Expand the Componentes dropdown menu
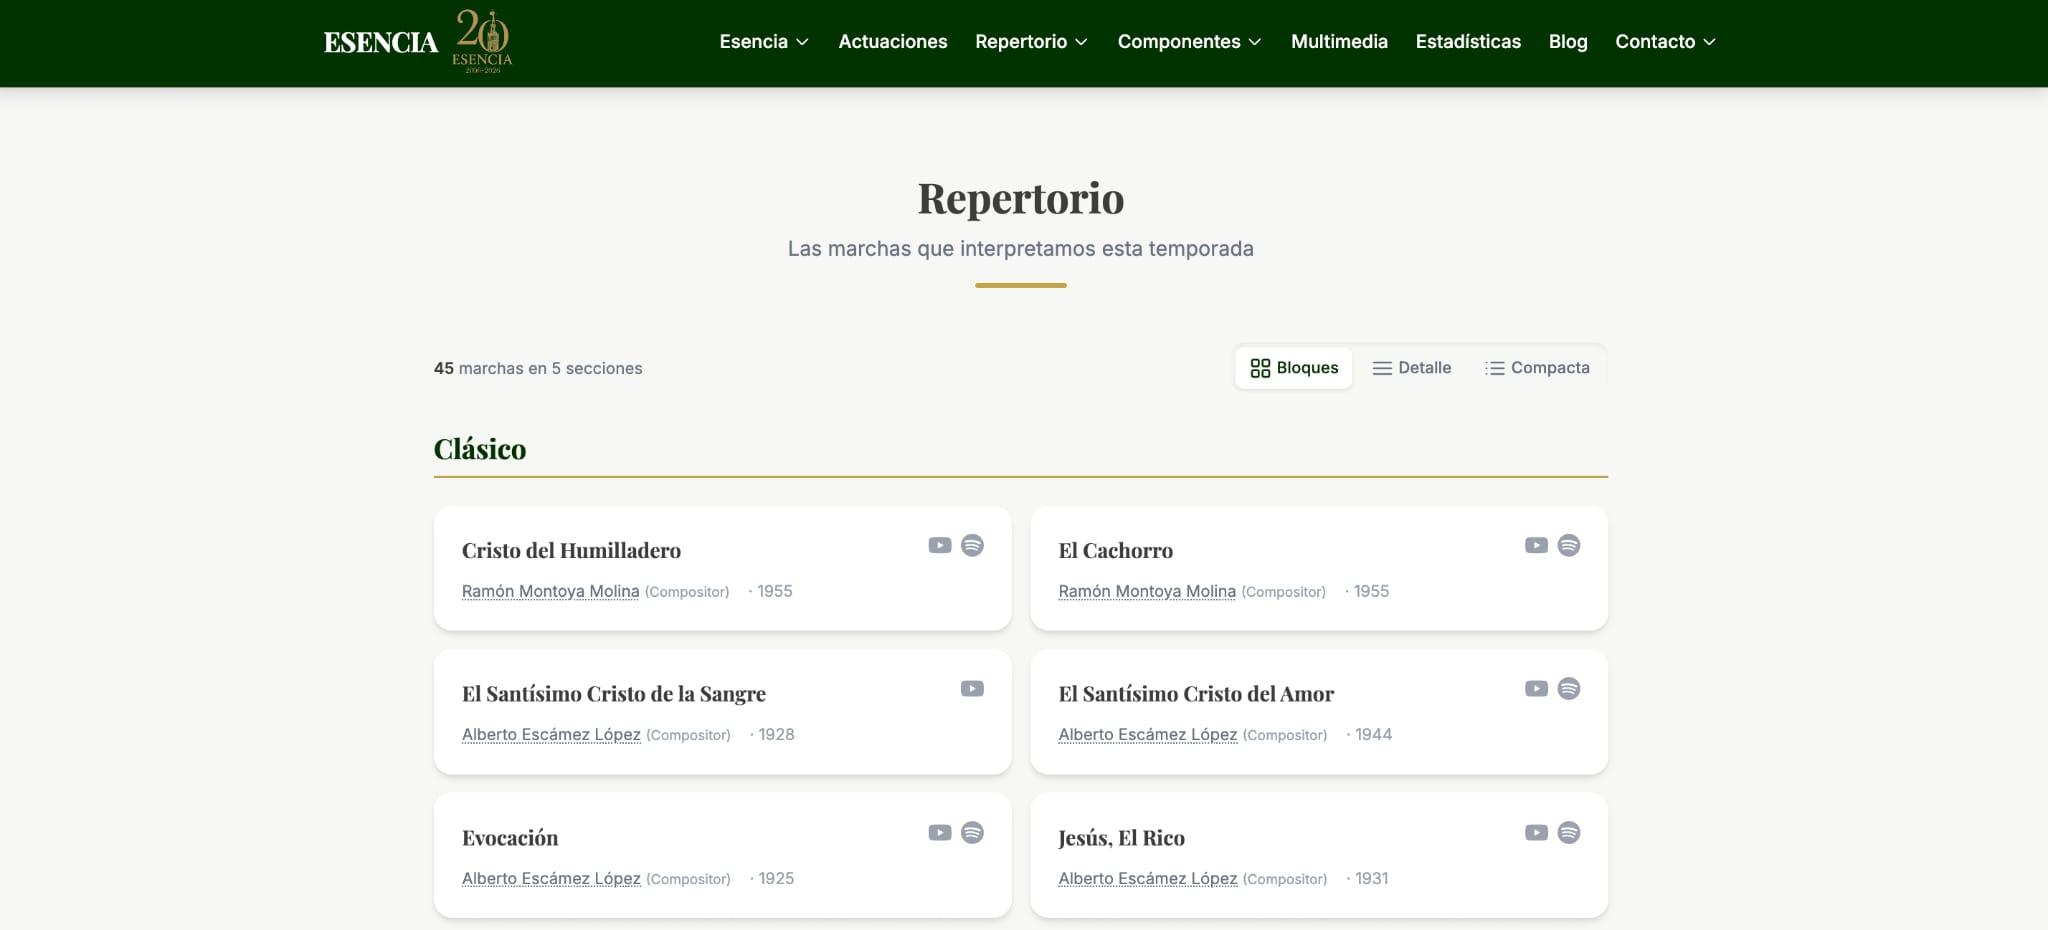Image resolution: width=2048 pixels, height=930 pixels. point(1189,41)
